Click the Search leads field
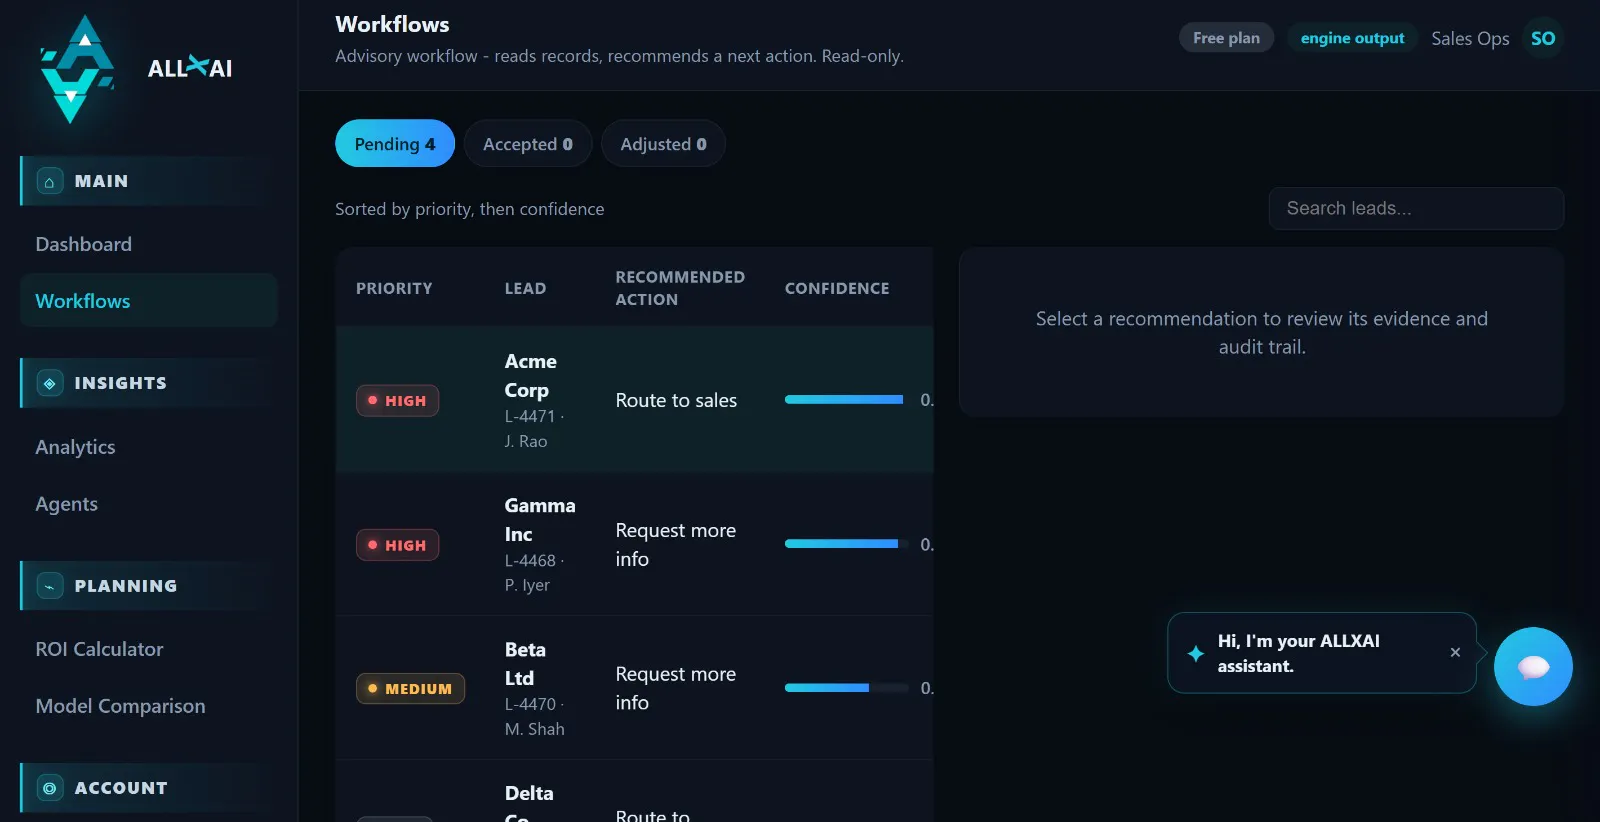The width and height of the screenshot is (1600, 822). [x=1416, y=208]
